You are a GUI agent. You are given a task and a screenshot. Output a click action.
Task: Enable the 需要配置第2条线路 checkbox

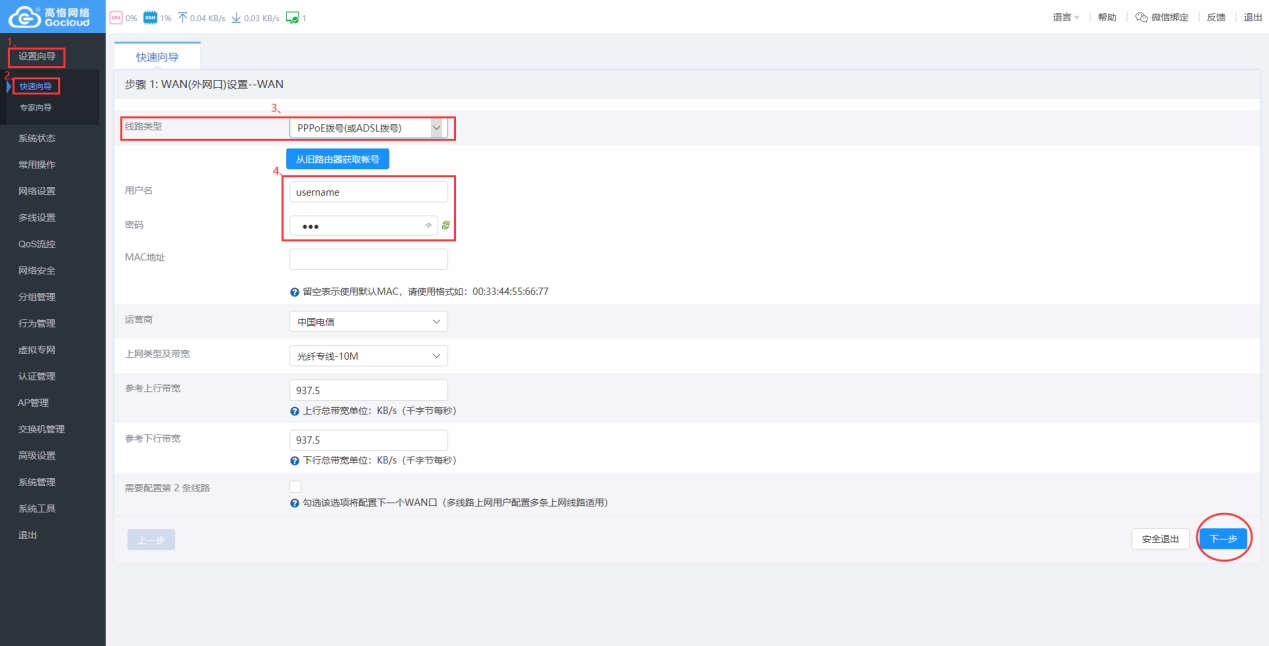(295, 487)
